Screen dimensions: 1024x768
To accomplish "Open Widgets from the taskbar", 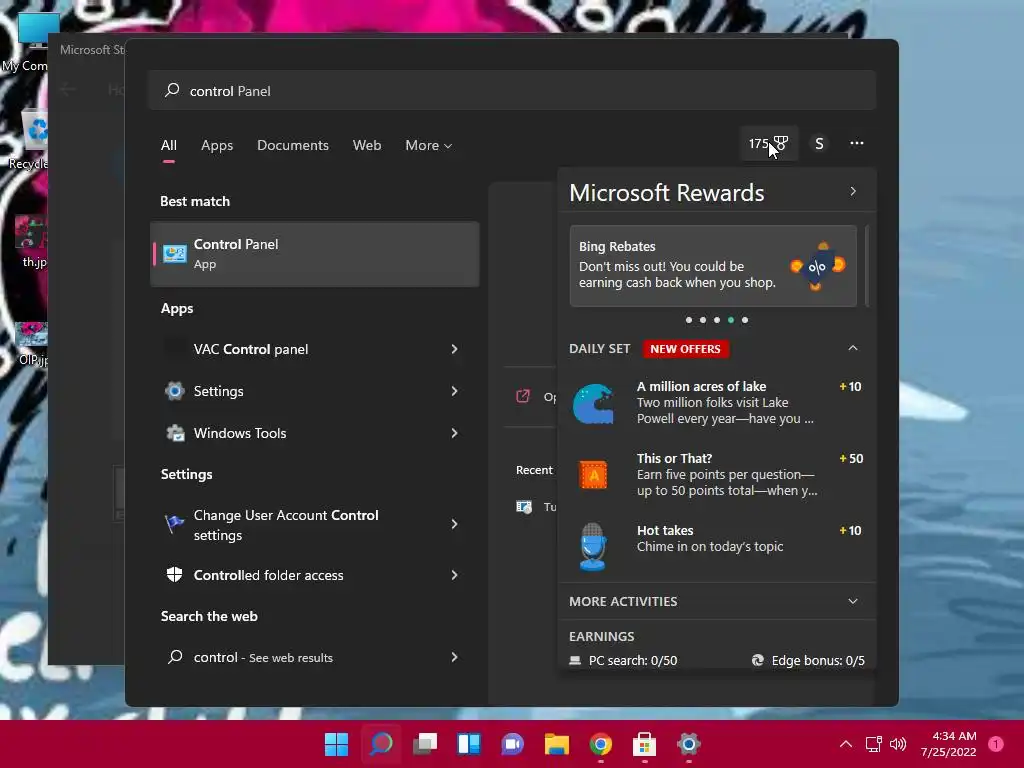I will (469, 744).
